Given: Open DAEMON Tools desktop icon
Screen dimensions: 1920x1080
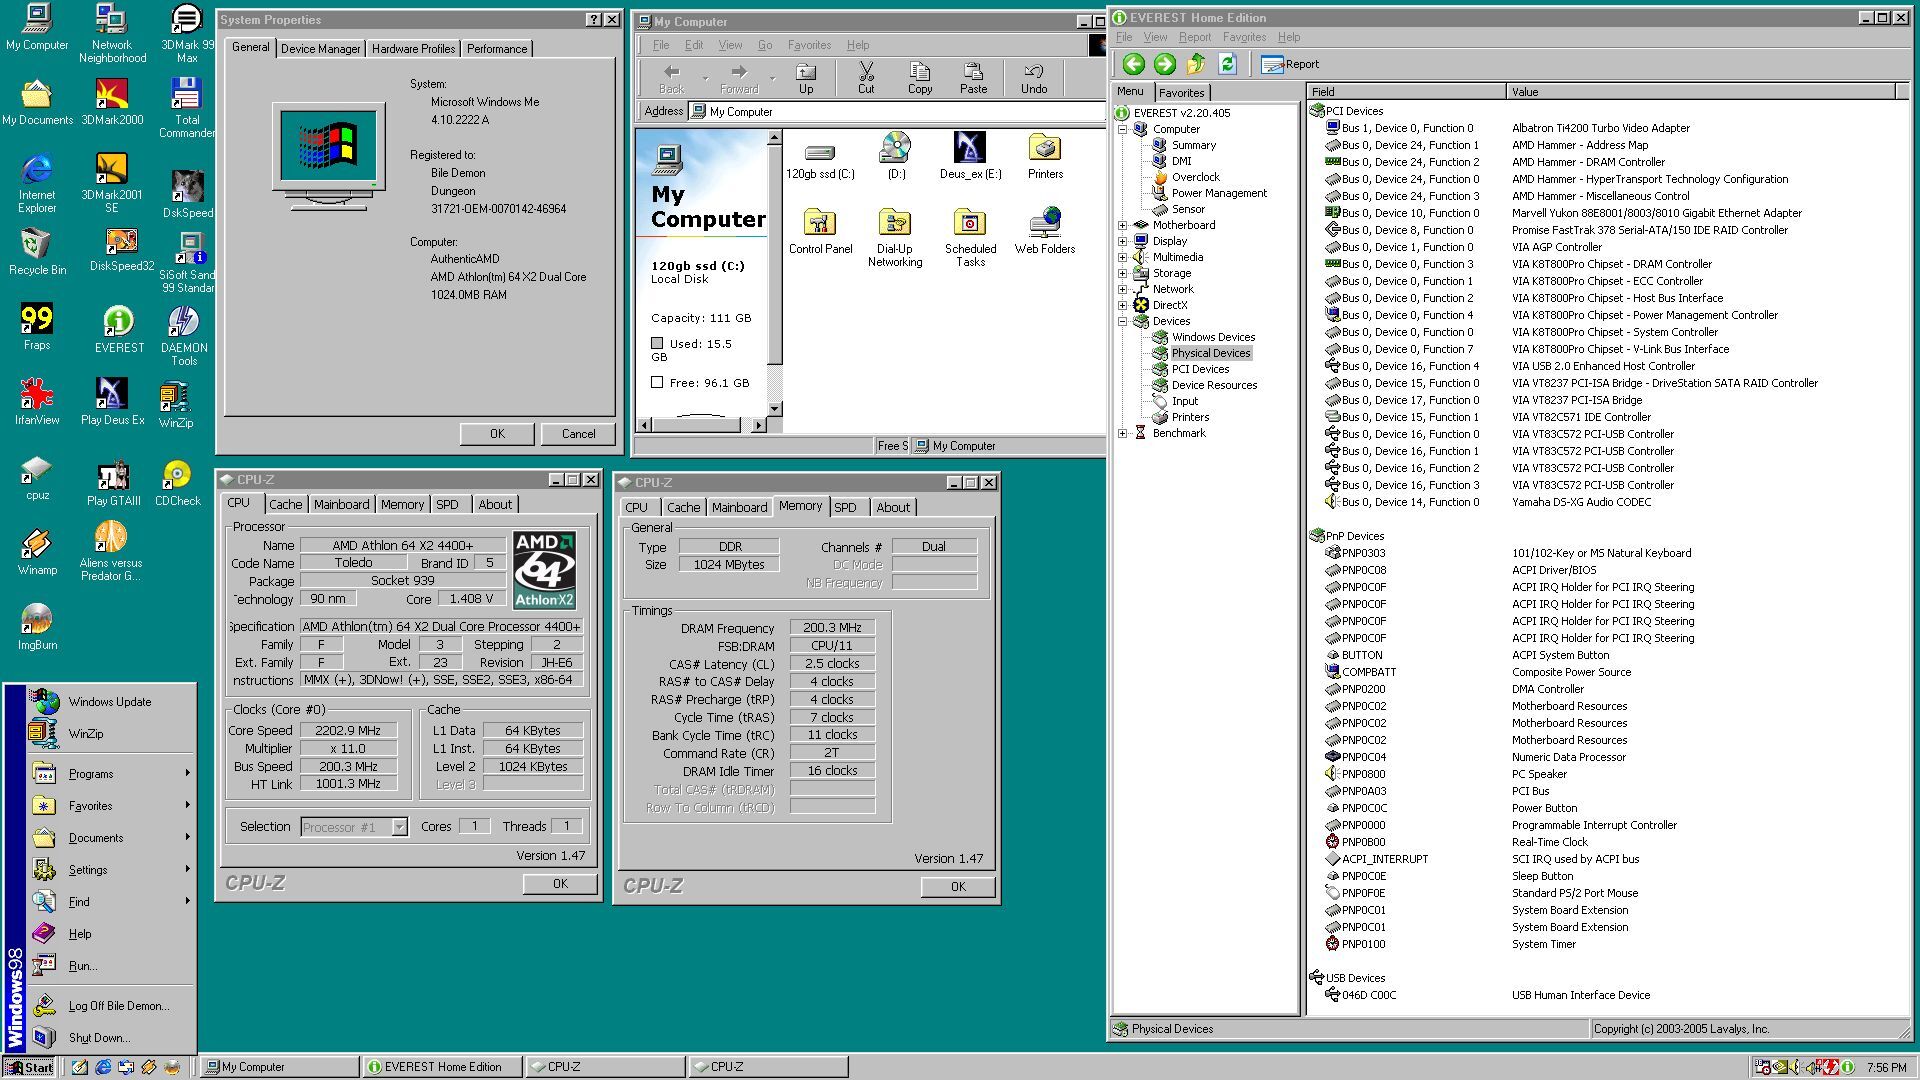Looking at the screenshot, I should (184, 336).
